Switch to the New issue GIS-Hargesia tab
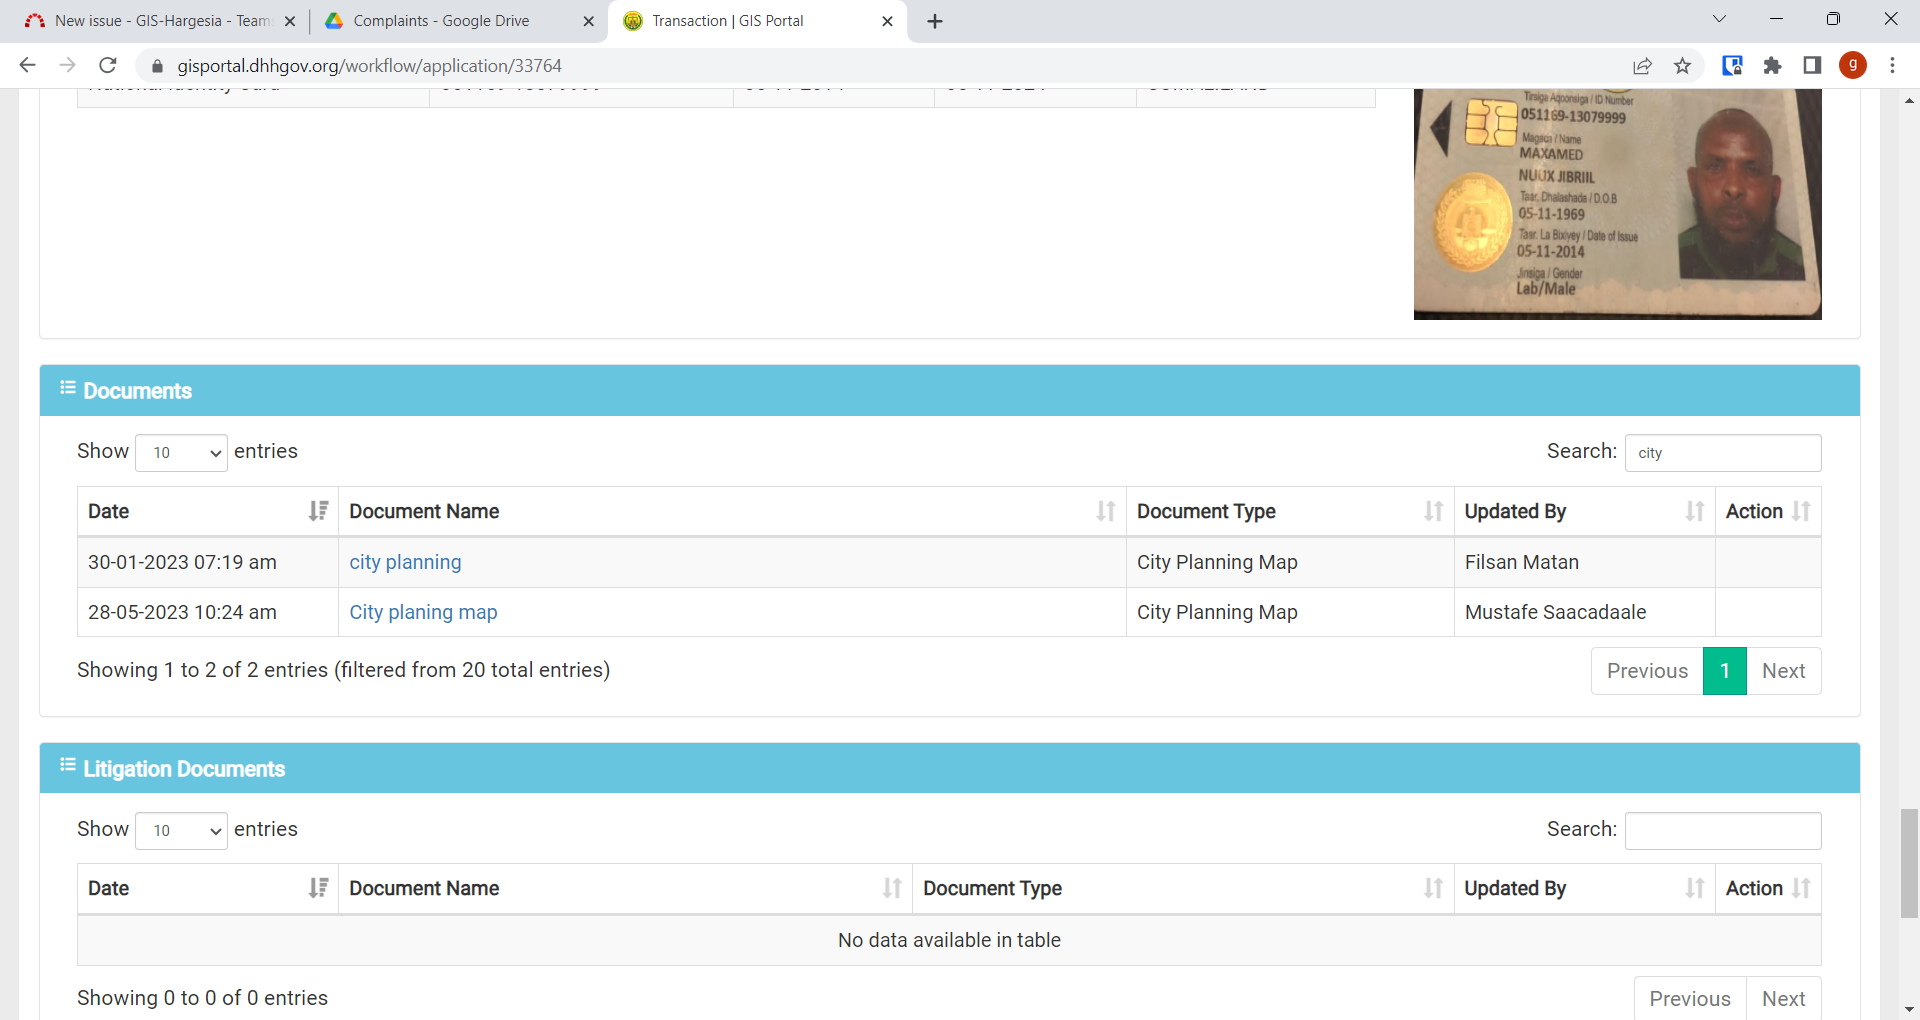Screen dimensions: 1920x1020 [x=160, y=21]
